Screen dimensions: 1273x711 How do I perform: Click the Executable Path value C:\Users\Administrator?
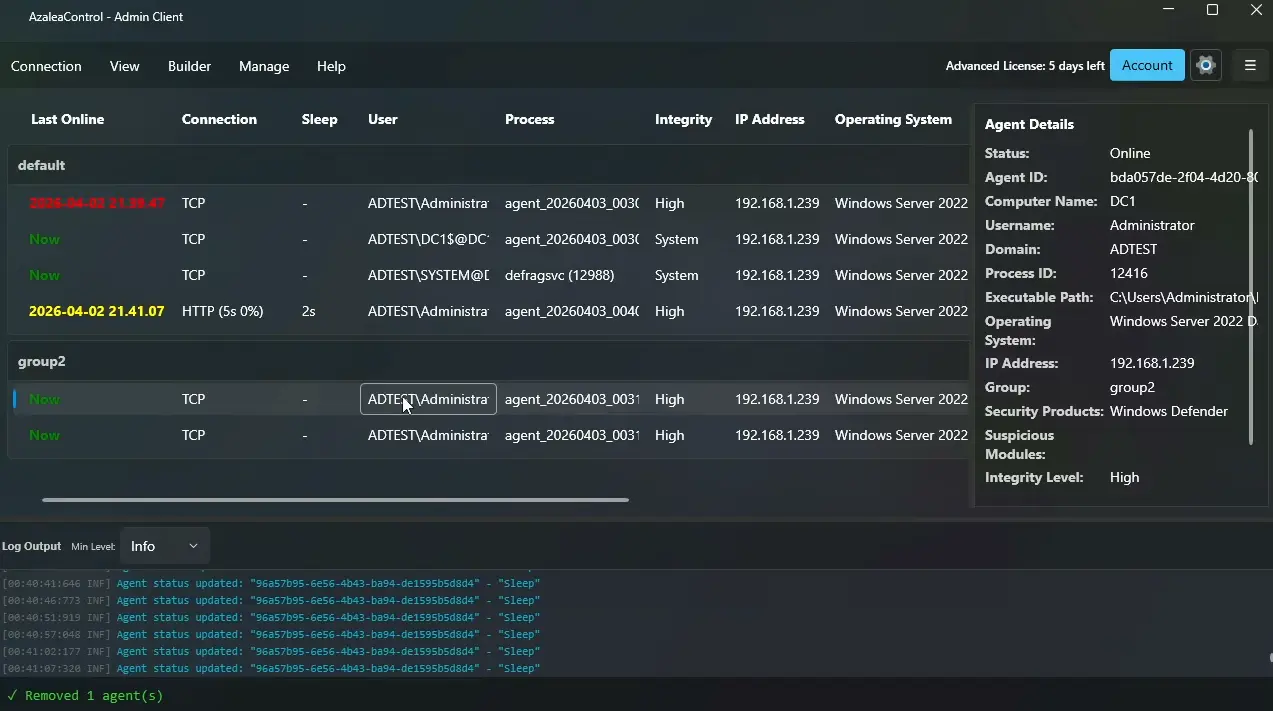[1184, 297]
